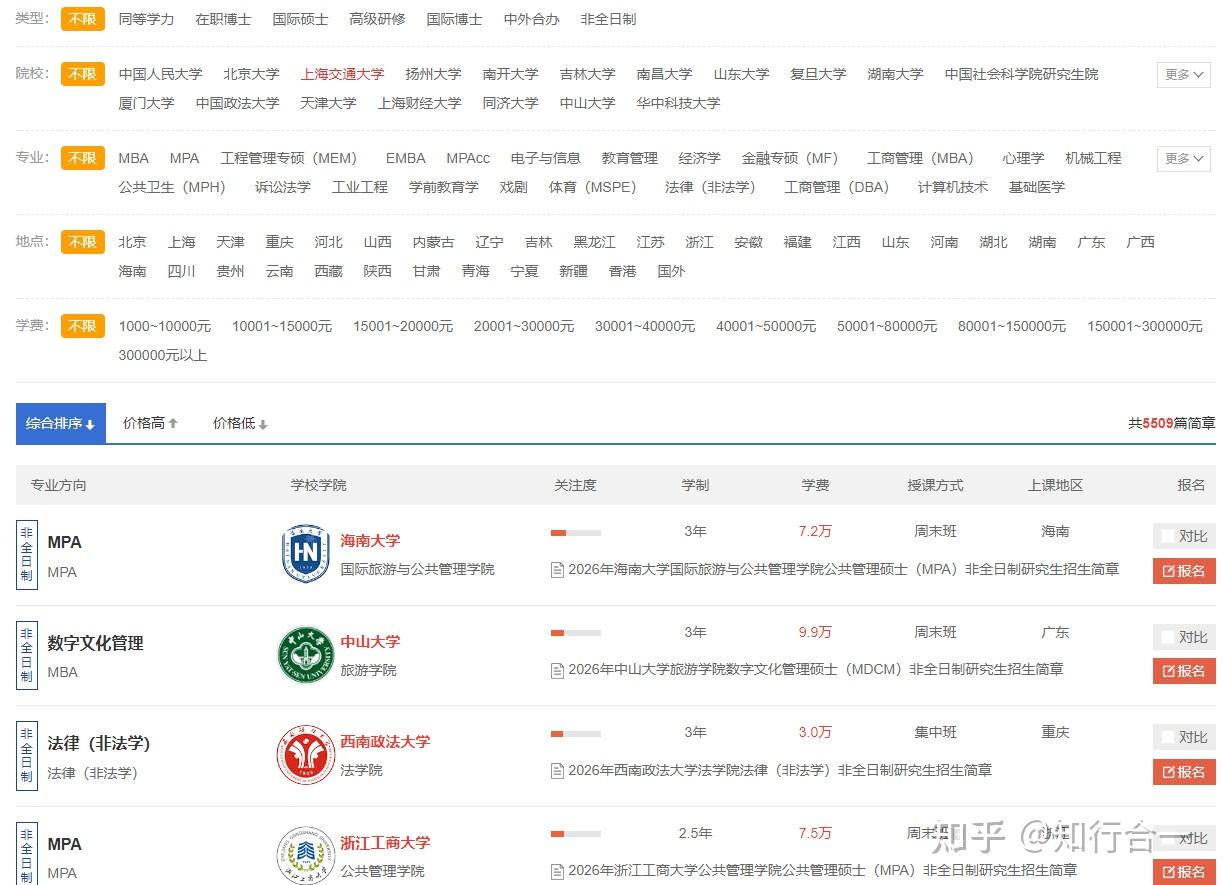Filter major by 计算机技术

[952, 187]
